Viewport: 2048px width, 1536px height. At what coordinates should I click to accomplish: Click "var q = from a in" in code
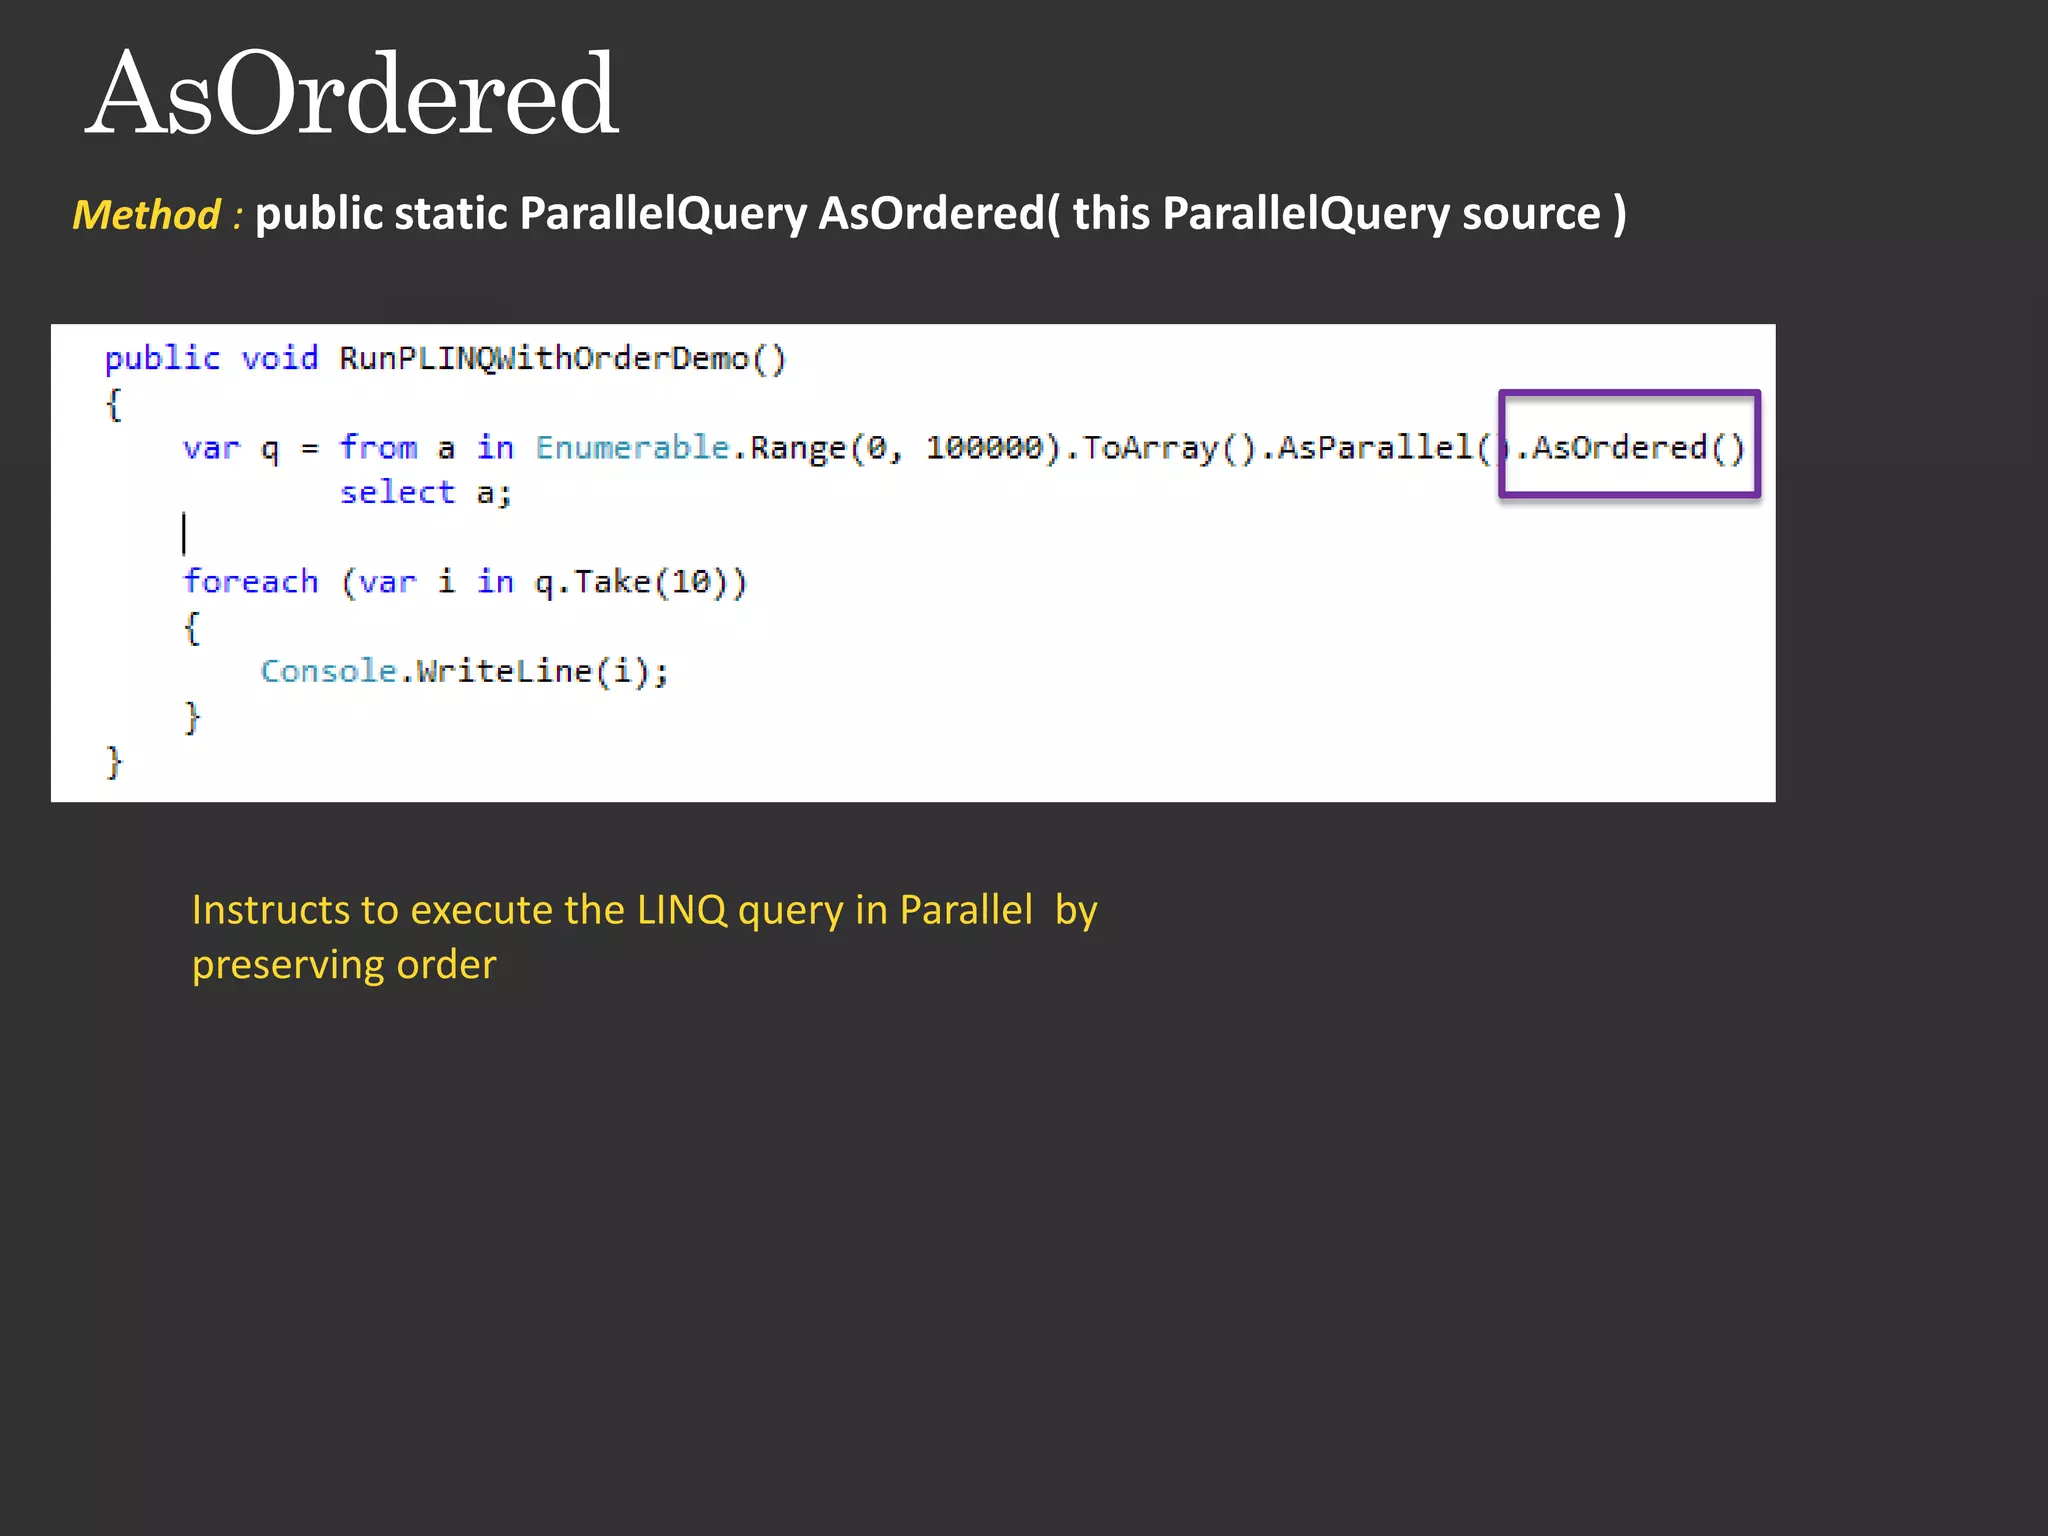coord(348,448)
